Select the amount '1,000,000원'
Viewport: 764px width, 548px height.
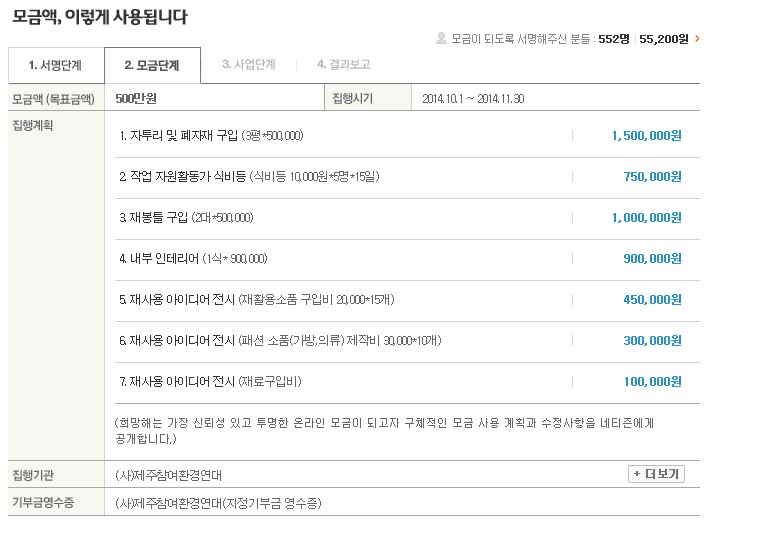647,217
